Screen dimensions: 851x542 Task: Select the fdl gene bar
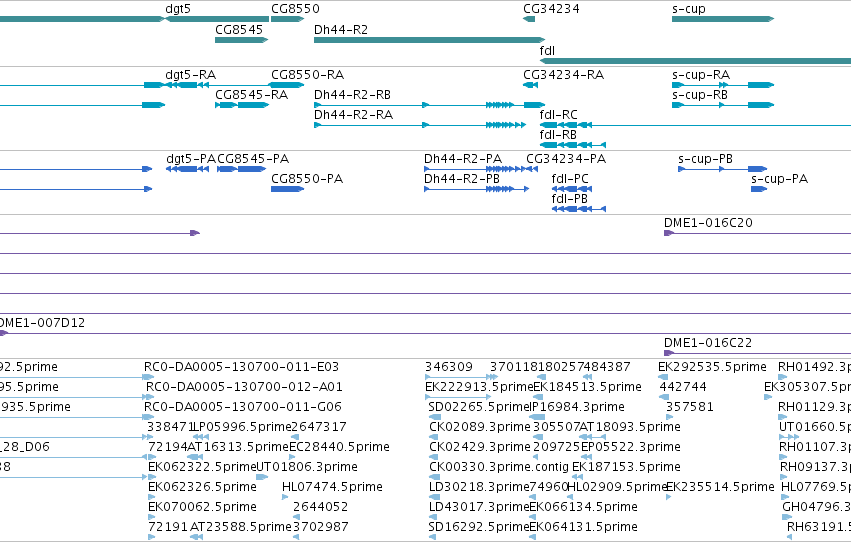click(x=695, y=61)
